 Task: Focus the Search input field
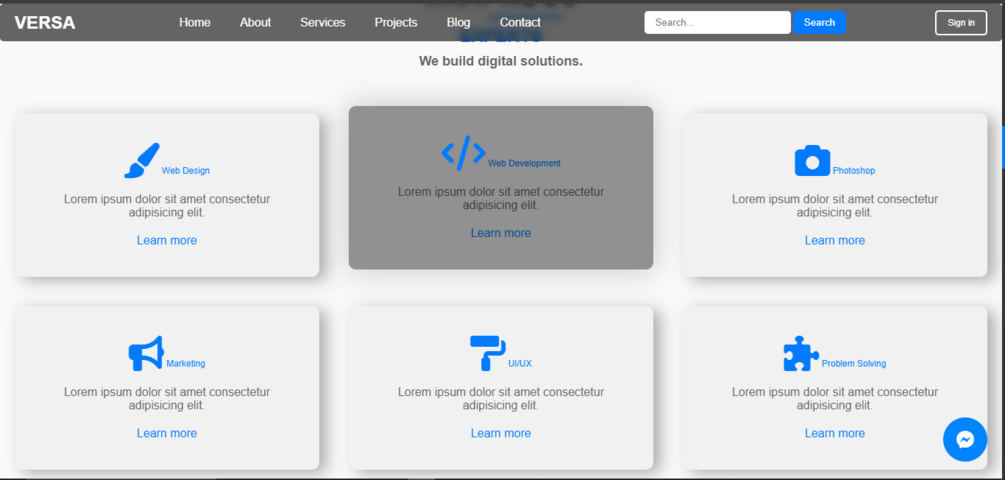point(717,22)
